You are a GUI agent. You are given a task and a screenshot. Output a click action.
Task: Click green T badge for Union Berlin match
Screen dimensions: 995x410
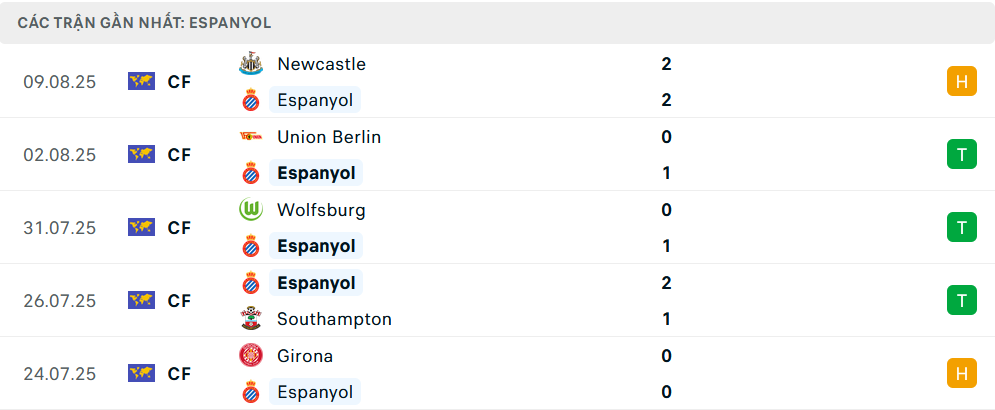[x=961, y=155]
